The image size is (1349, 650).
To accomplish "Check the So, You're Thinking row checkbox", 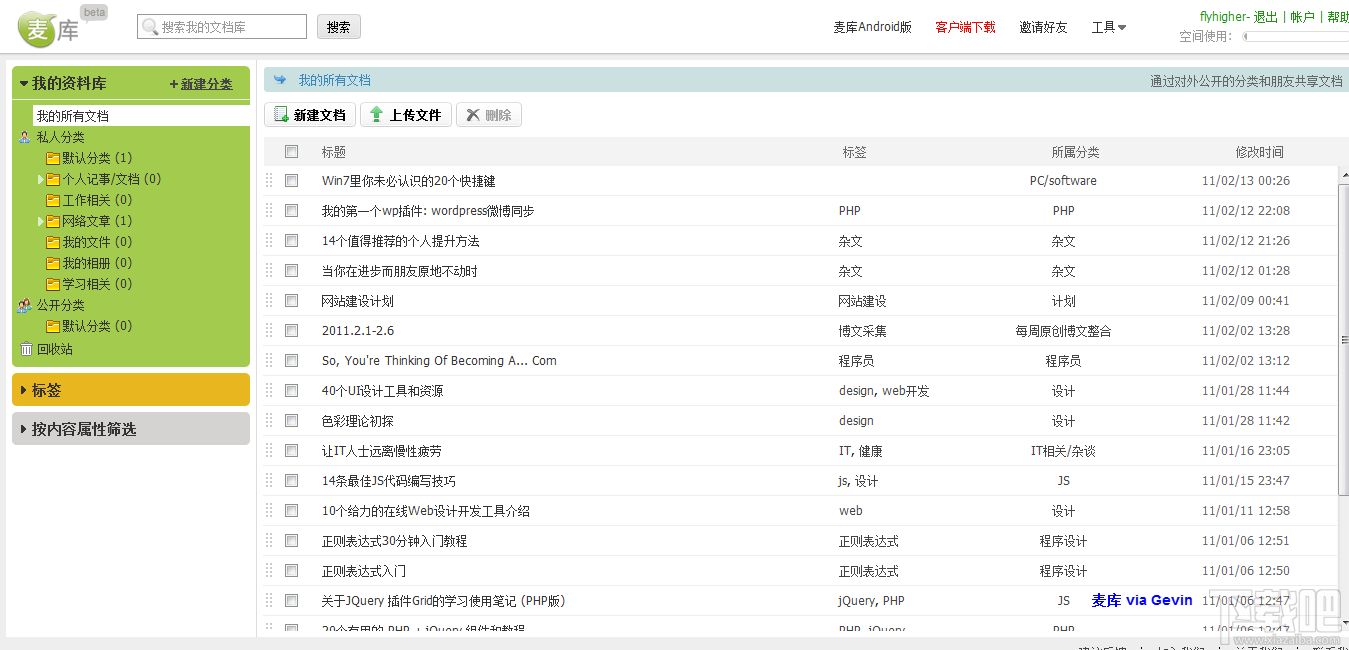I will [x=291, y=361].
